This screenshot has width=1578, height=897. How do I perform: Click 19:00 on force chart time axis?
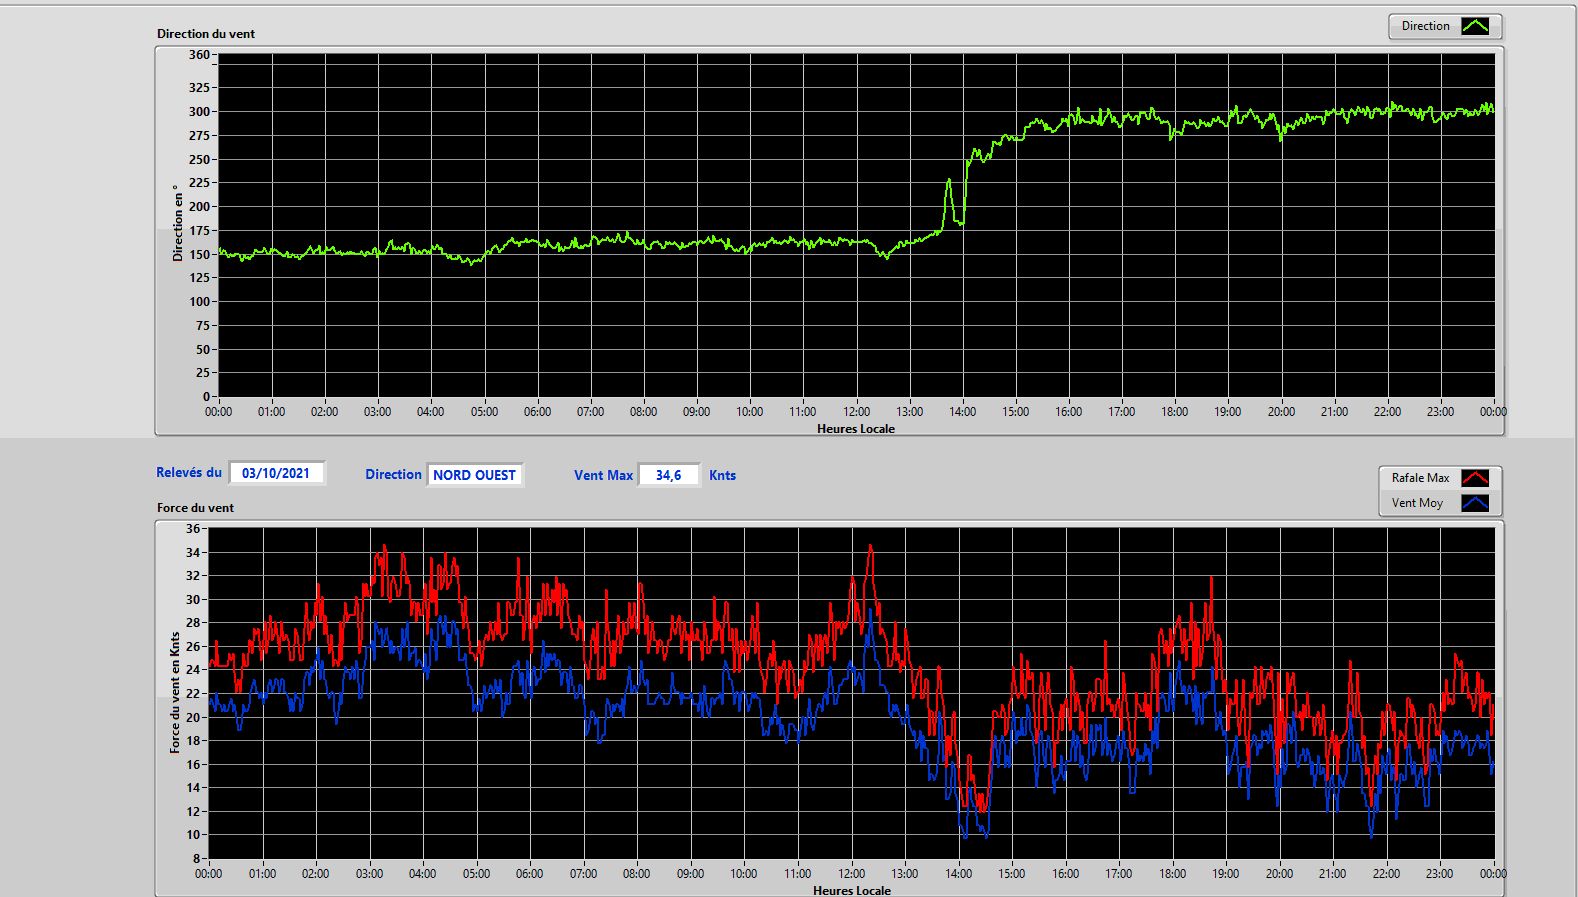[x=1225, y=874]
